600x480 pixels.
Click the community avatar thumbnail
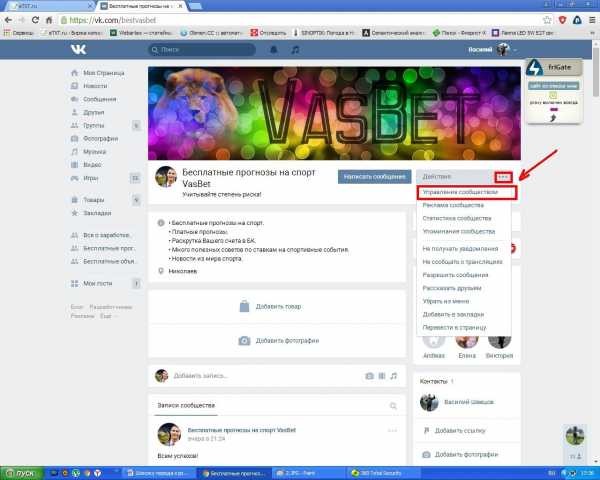click(x=166, y=176)
